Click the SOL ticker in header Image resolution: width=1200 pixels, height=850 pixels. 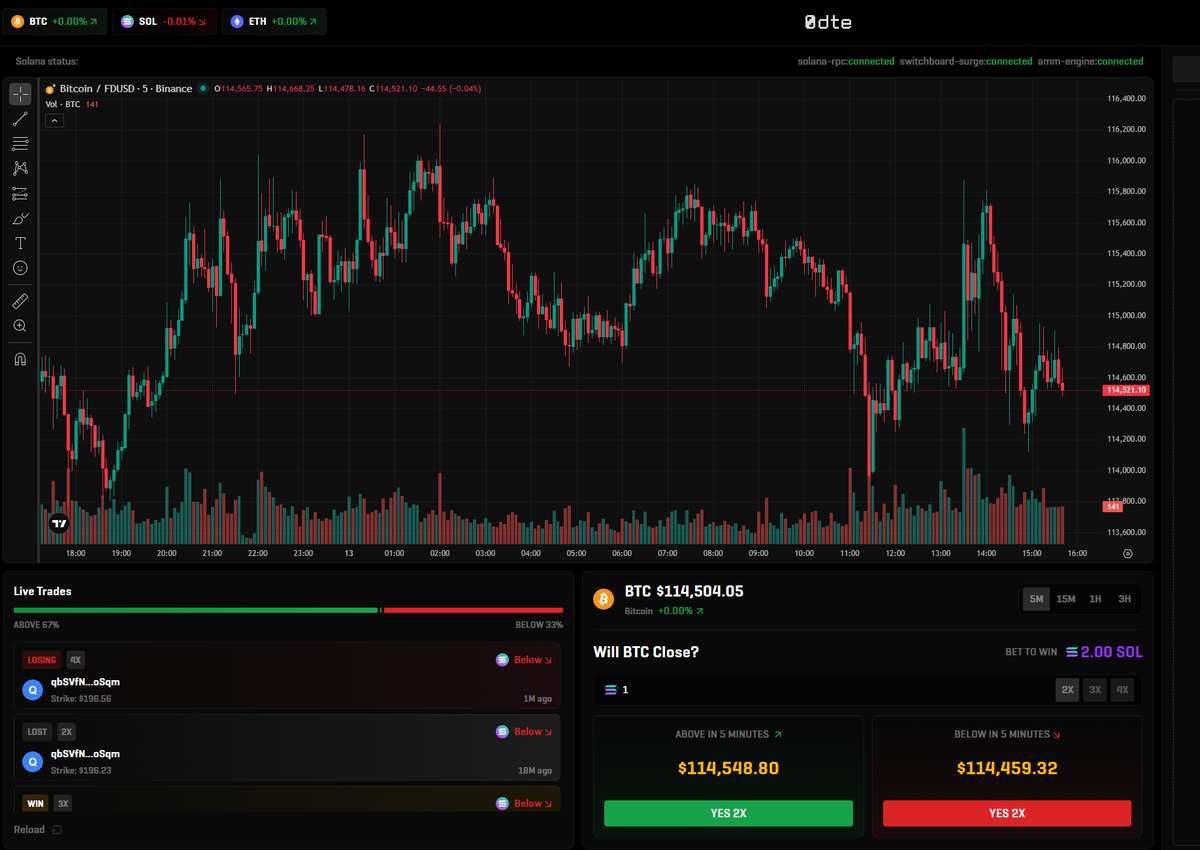[165, 21]
